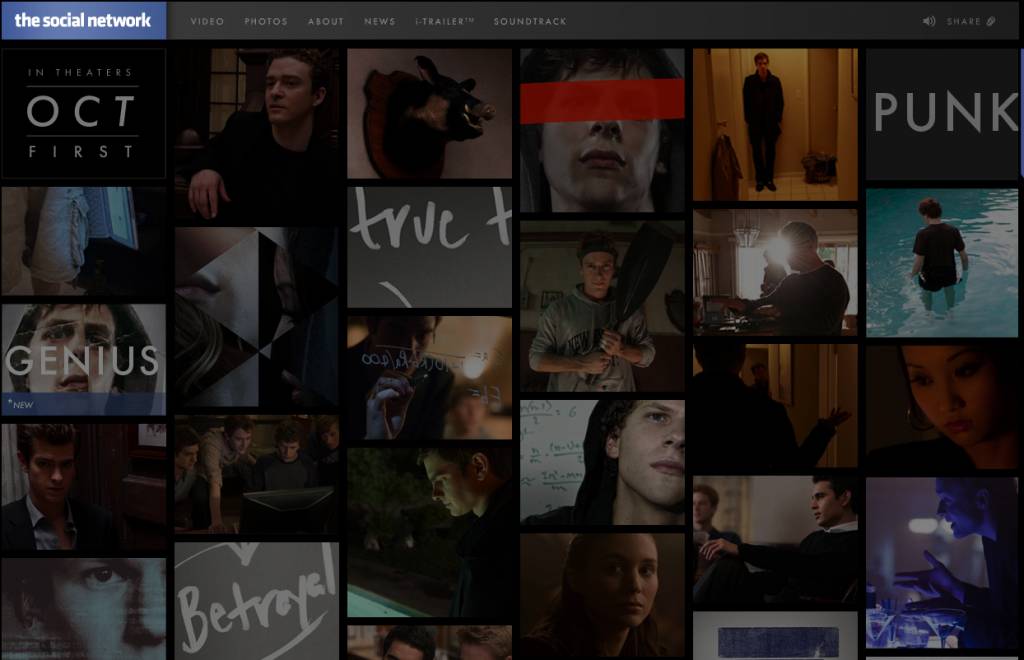
Task: Open the PUNK text tile
Action: tap(942, 114)
